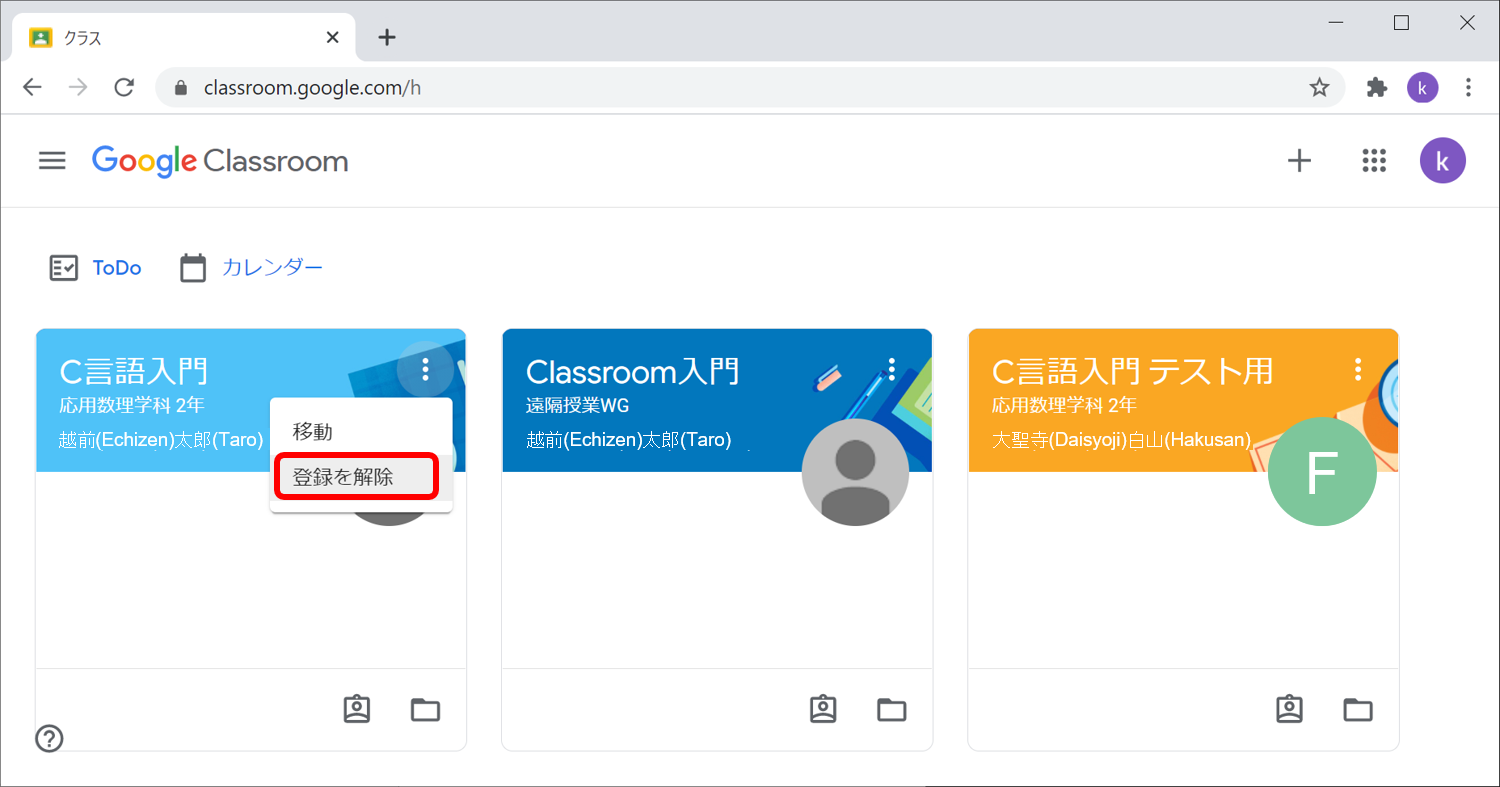Select the クラス browser tab
Image resolution: width=1500 pixels, height=787 pixels.
click(x=184, y=38)
